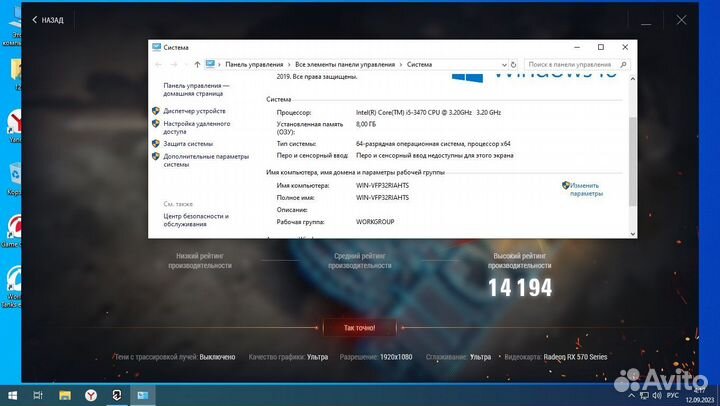Select the Система breadcrumb item
This screenshot has height=406, width=720.
click(419, 64)
